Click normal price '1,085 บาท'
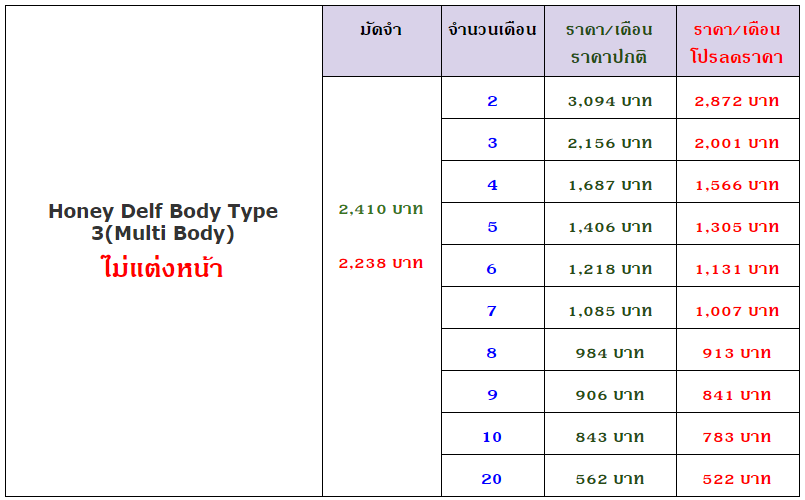 click(610, 311)
